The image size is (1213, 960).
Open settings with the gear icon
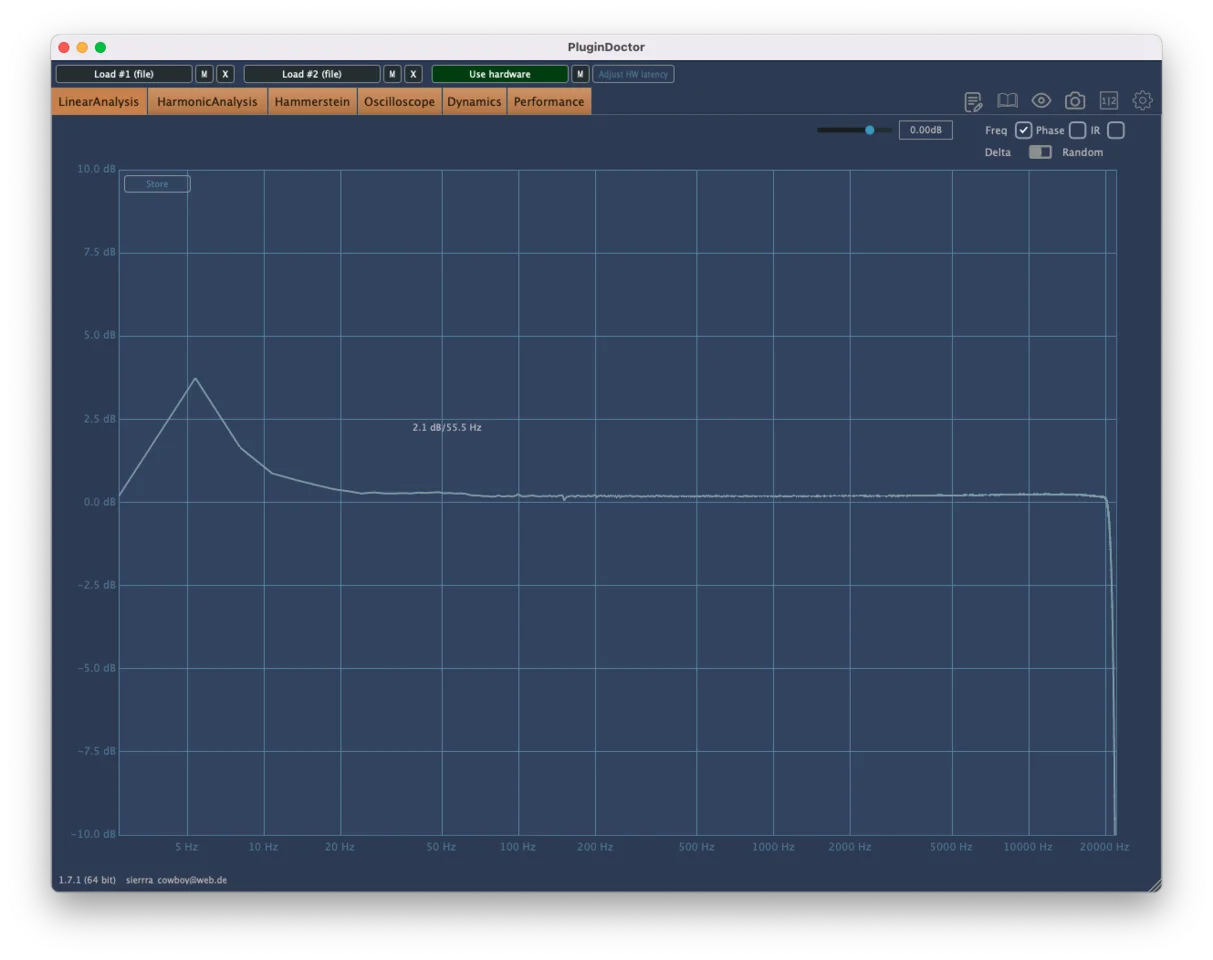(x=1143, y=101)
